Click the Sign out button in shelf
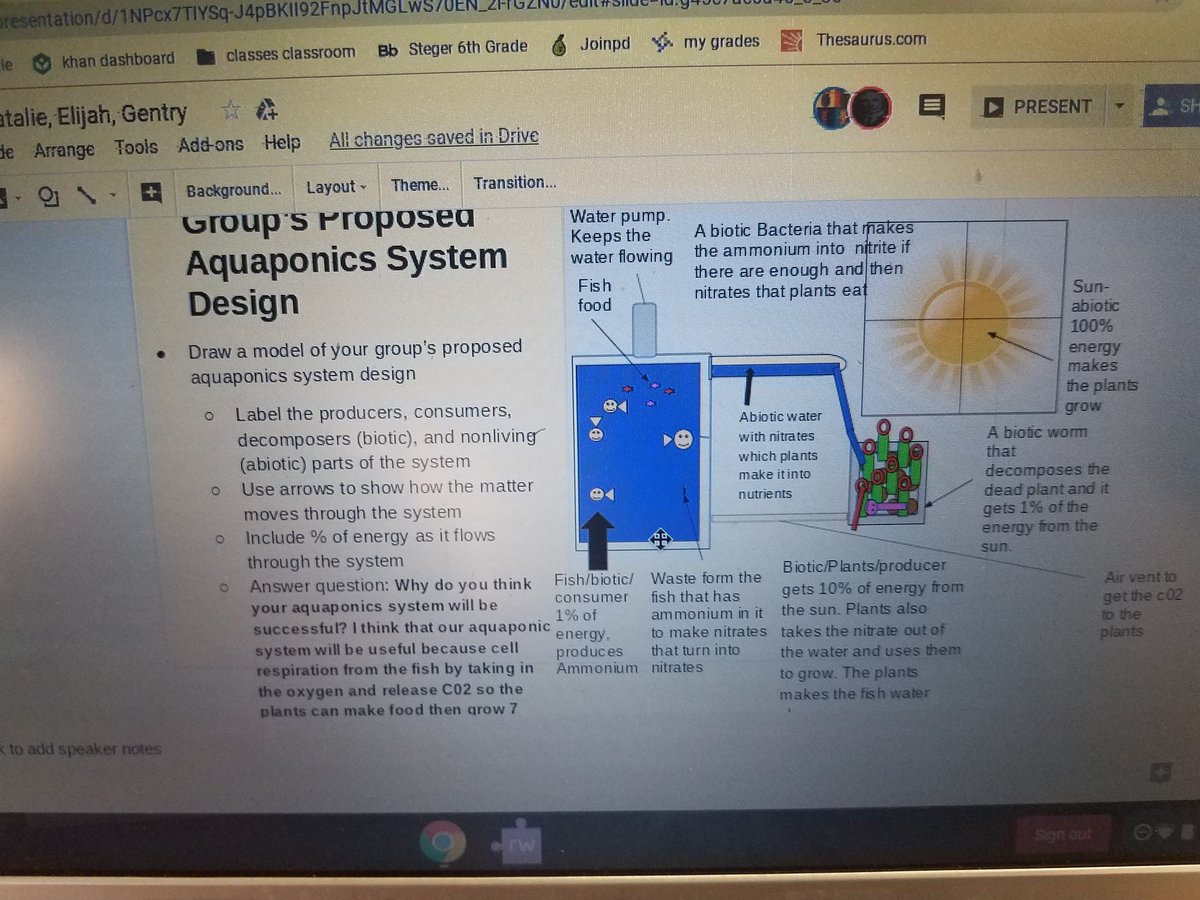Screen dimensions: 1200x900 click(x=1062, y=834)
